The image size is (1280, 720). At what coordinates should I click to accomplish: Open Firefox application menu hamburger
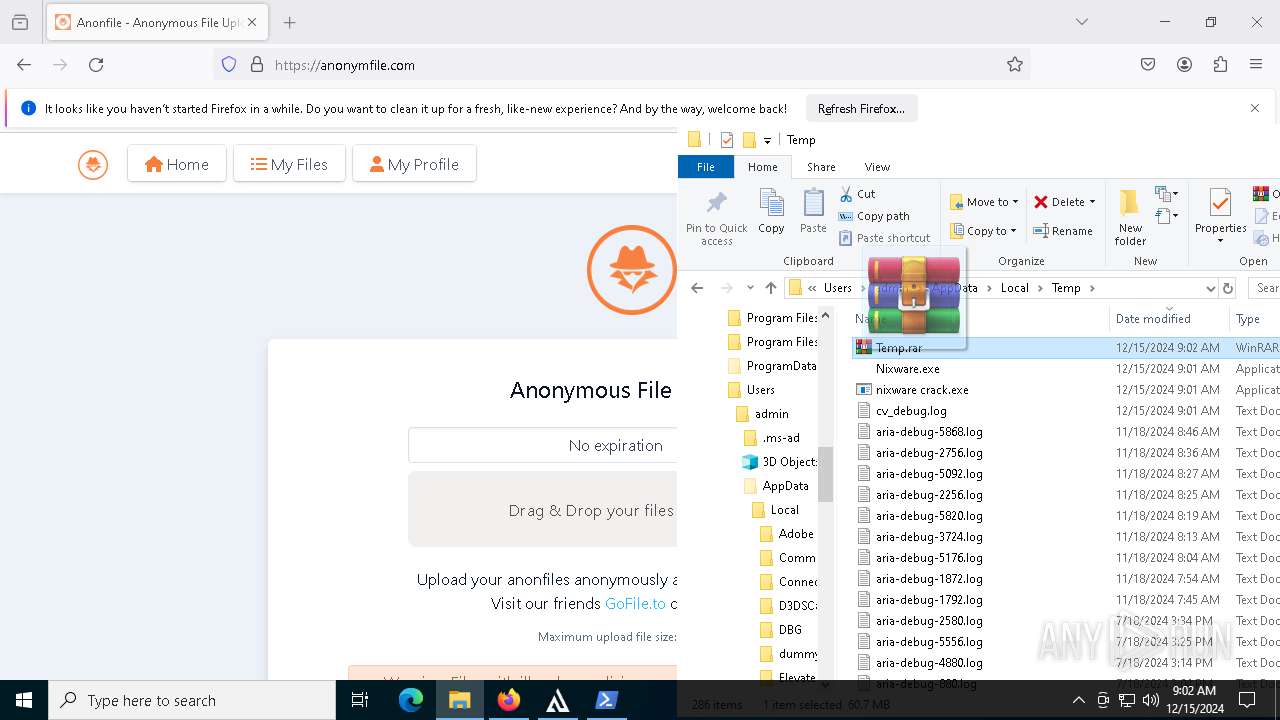point(1256,65)
